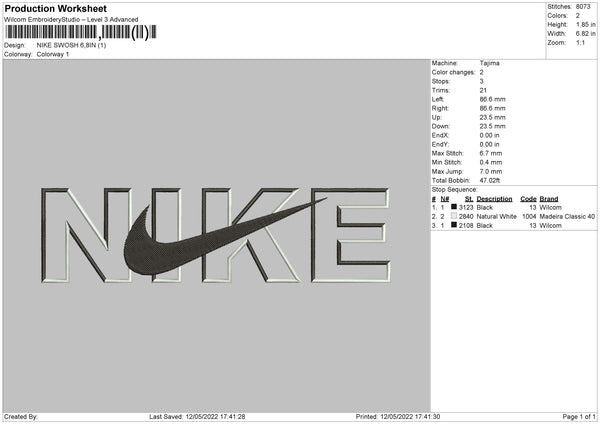Screen dimensions: 600x424
Task: Click the Total Bobbin value 47.02ft
Action: [x=490, y=180]
